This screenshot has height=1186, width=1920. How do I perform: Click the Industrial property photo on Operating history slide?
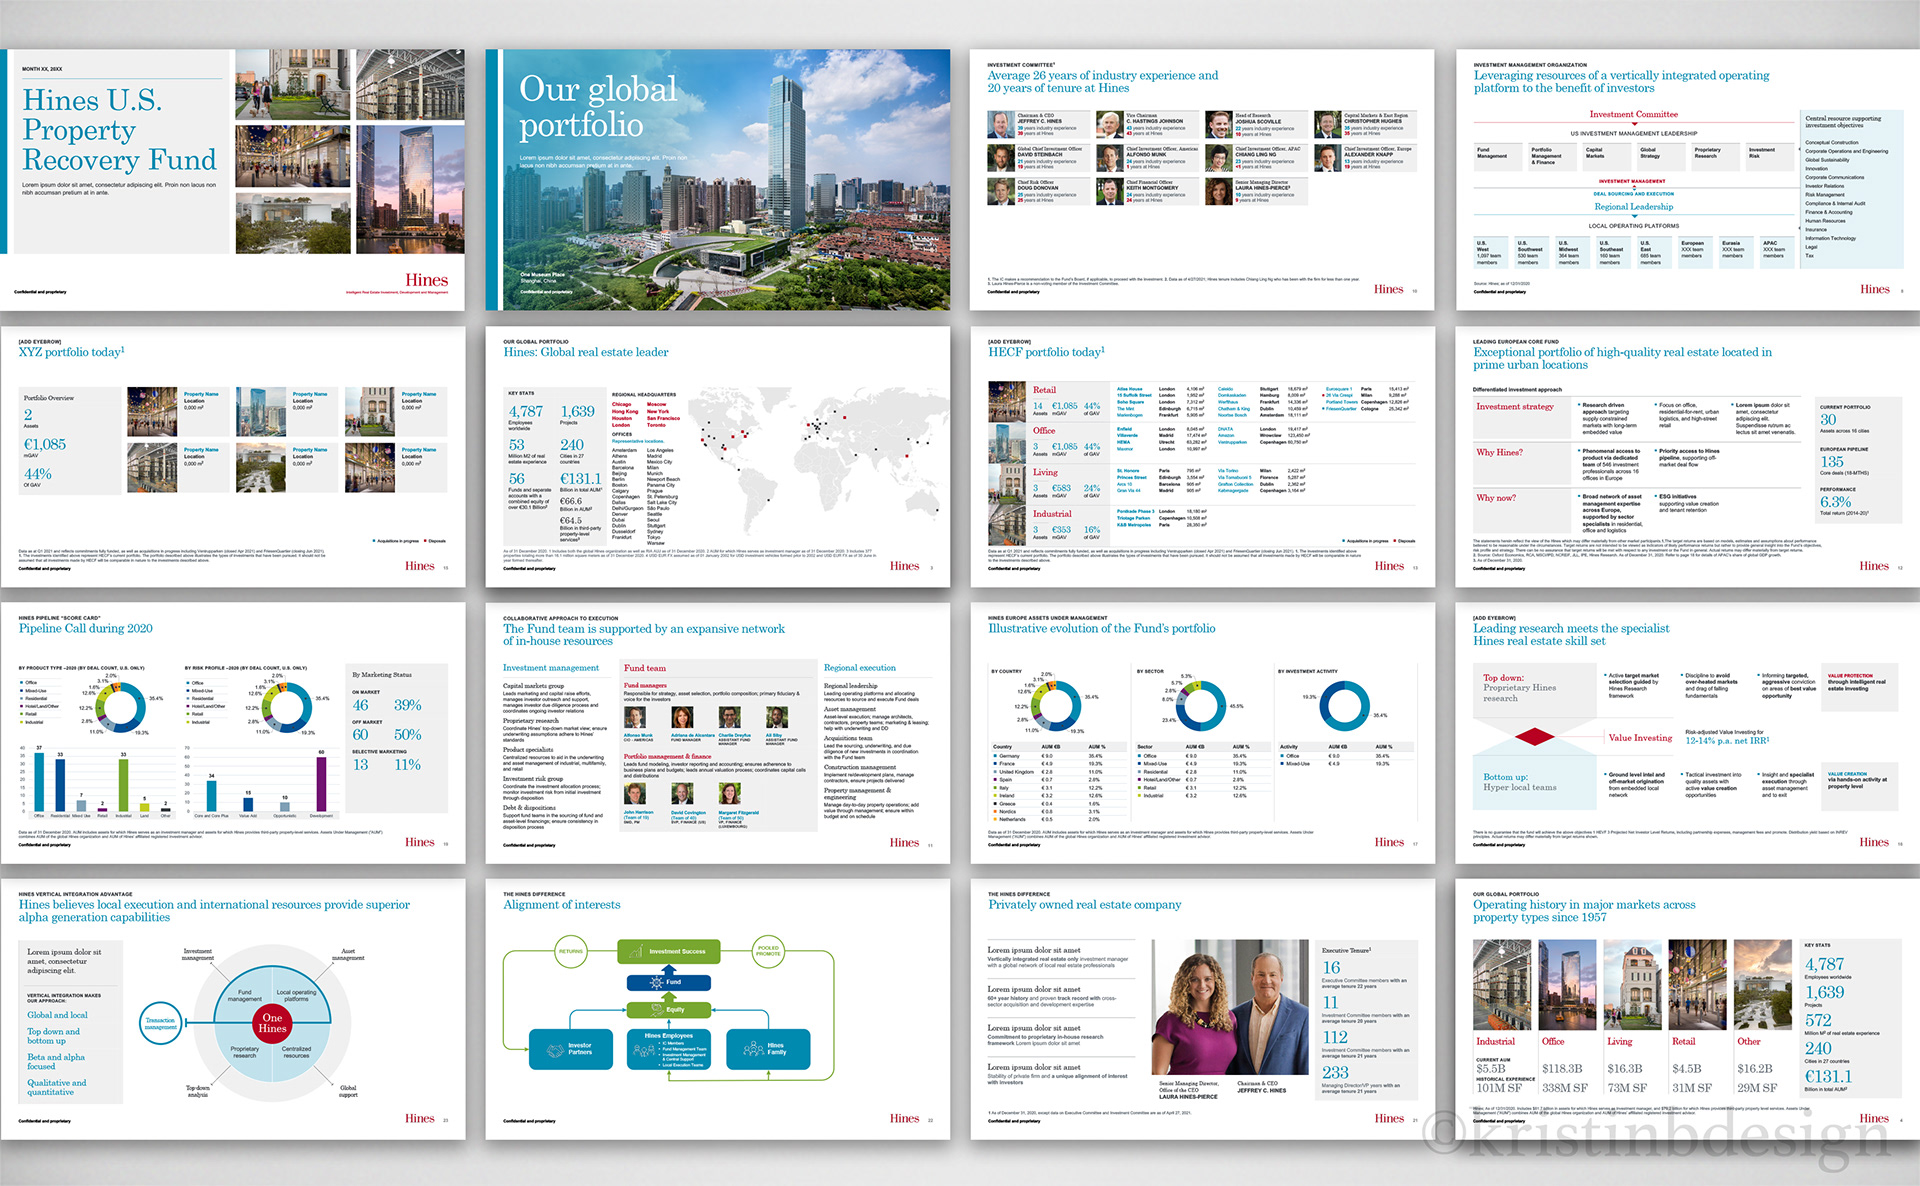(x=1502, y=986)
